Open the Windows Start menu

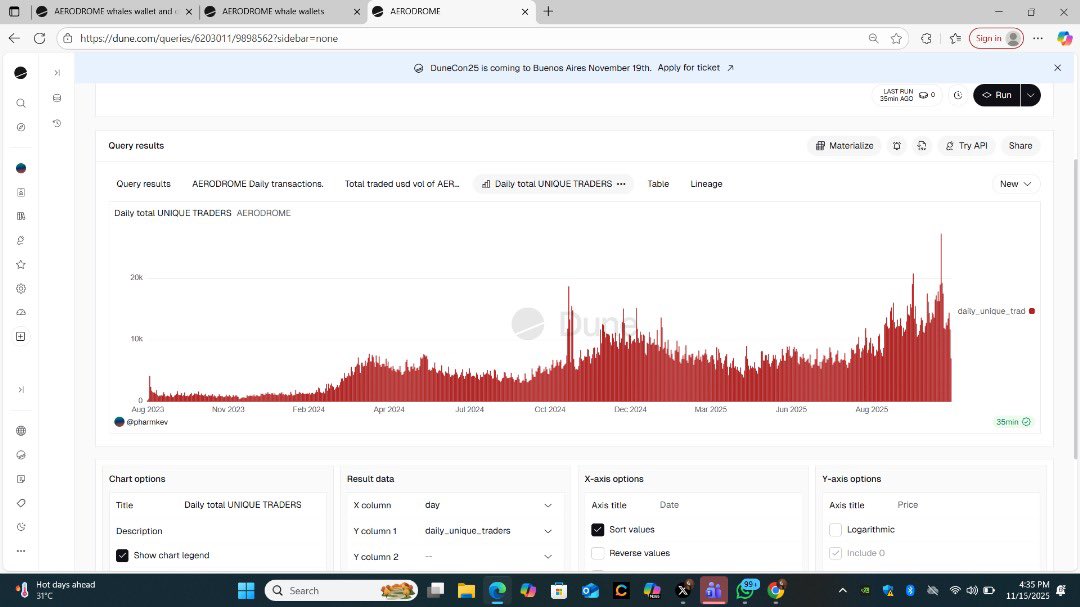246,590
